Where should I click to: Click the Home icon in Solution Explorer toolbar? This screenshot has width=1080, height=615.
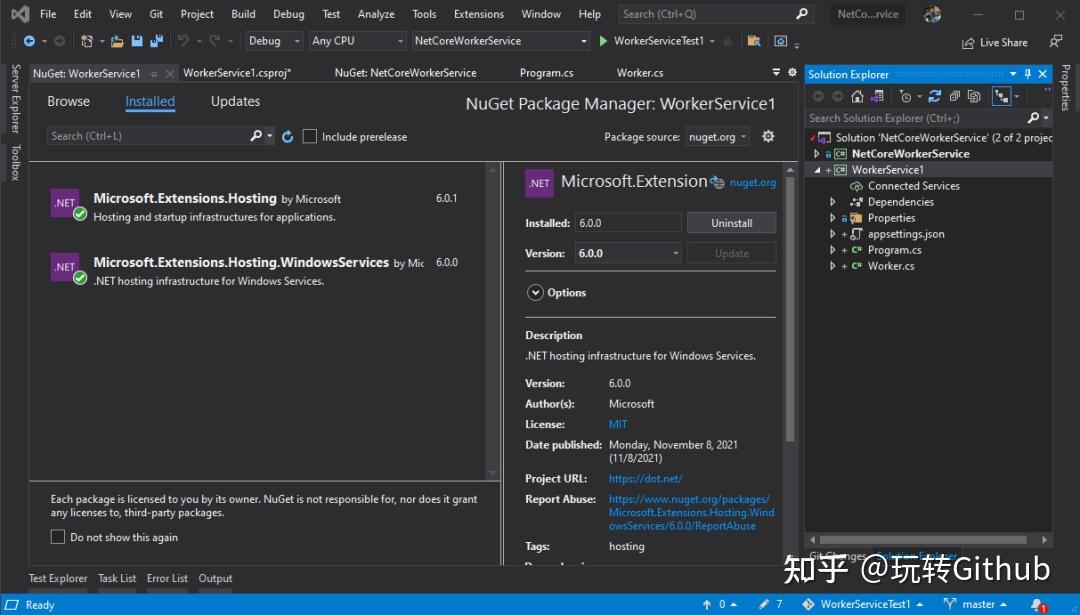click(858, 95)
